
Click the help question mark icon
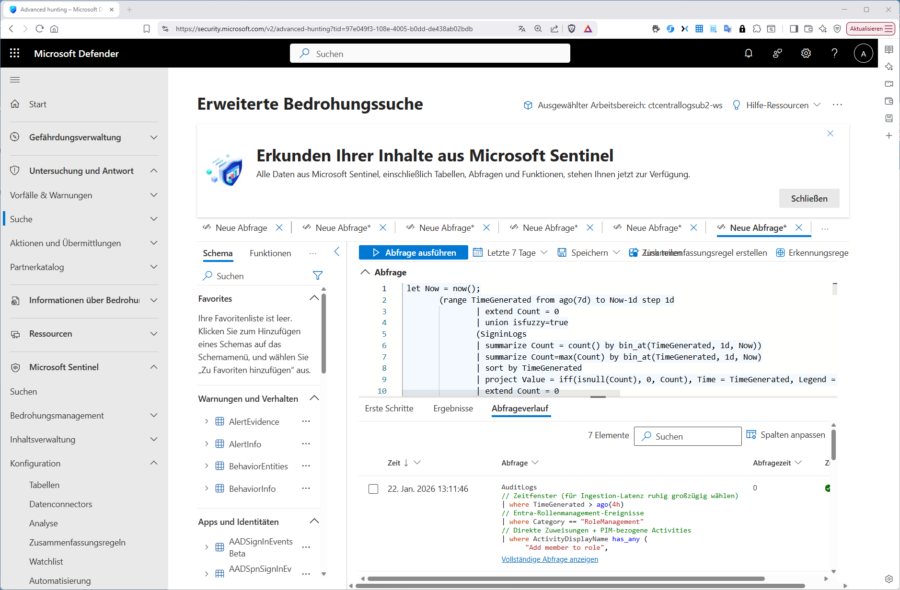click(x=834, y=53)
